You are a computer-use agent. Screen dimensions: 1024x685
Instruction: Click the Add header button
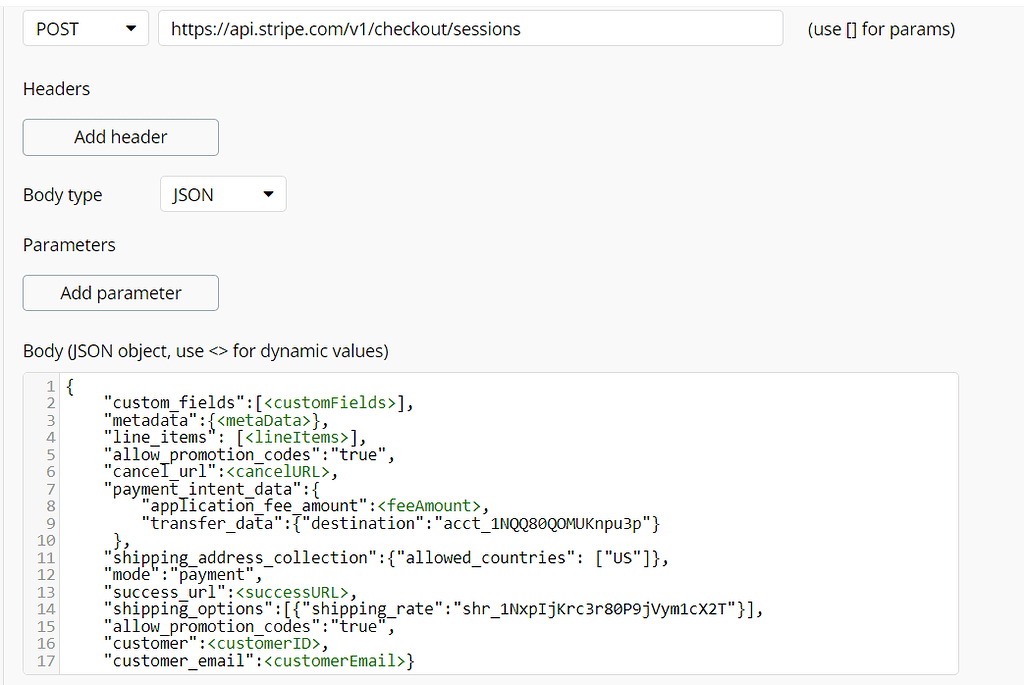[x=120, y=137]
